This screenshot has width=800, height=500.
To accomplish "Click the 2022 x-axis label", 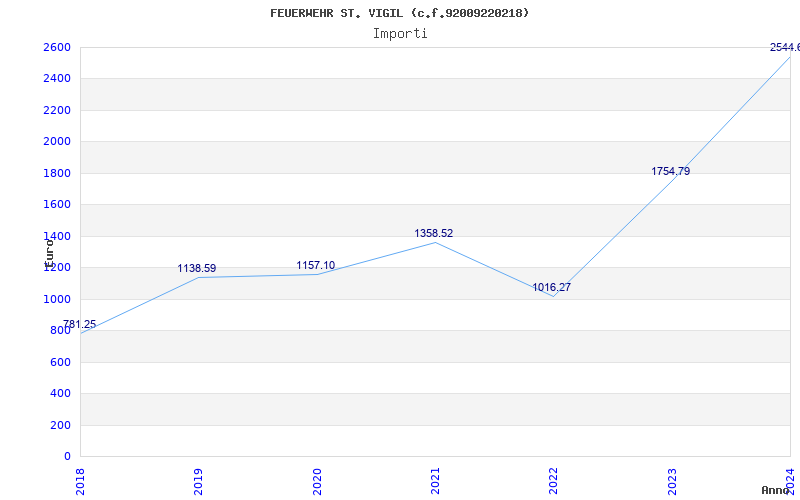I will [553, 482].
